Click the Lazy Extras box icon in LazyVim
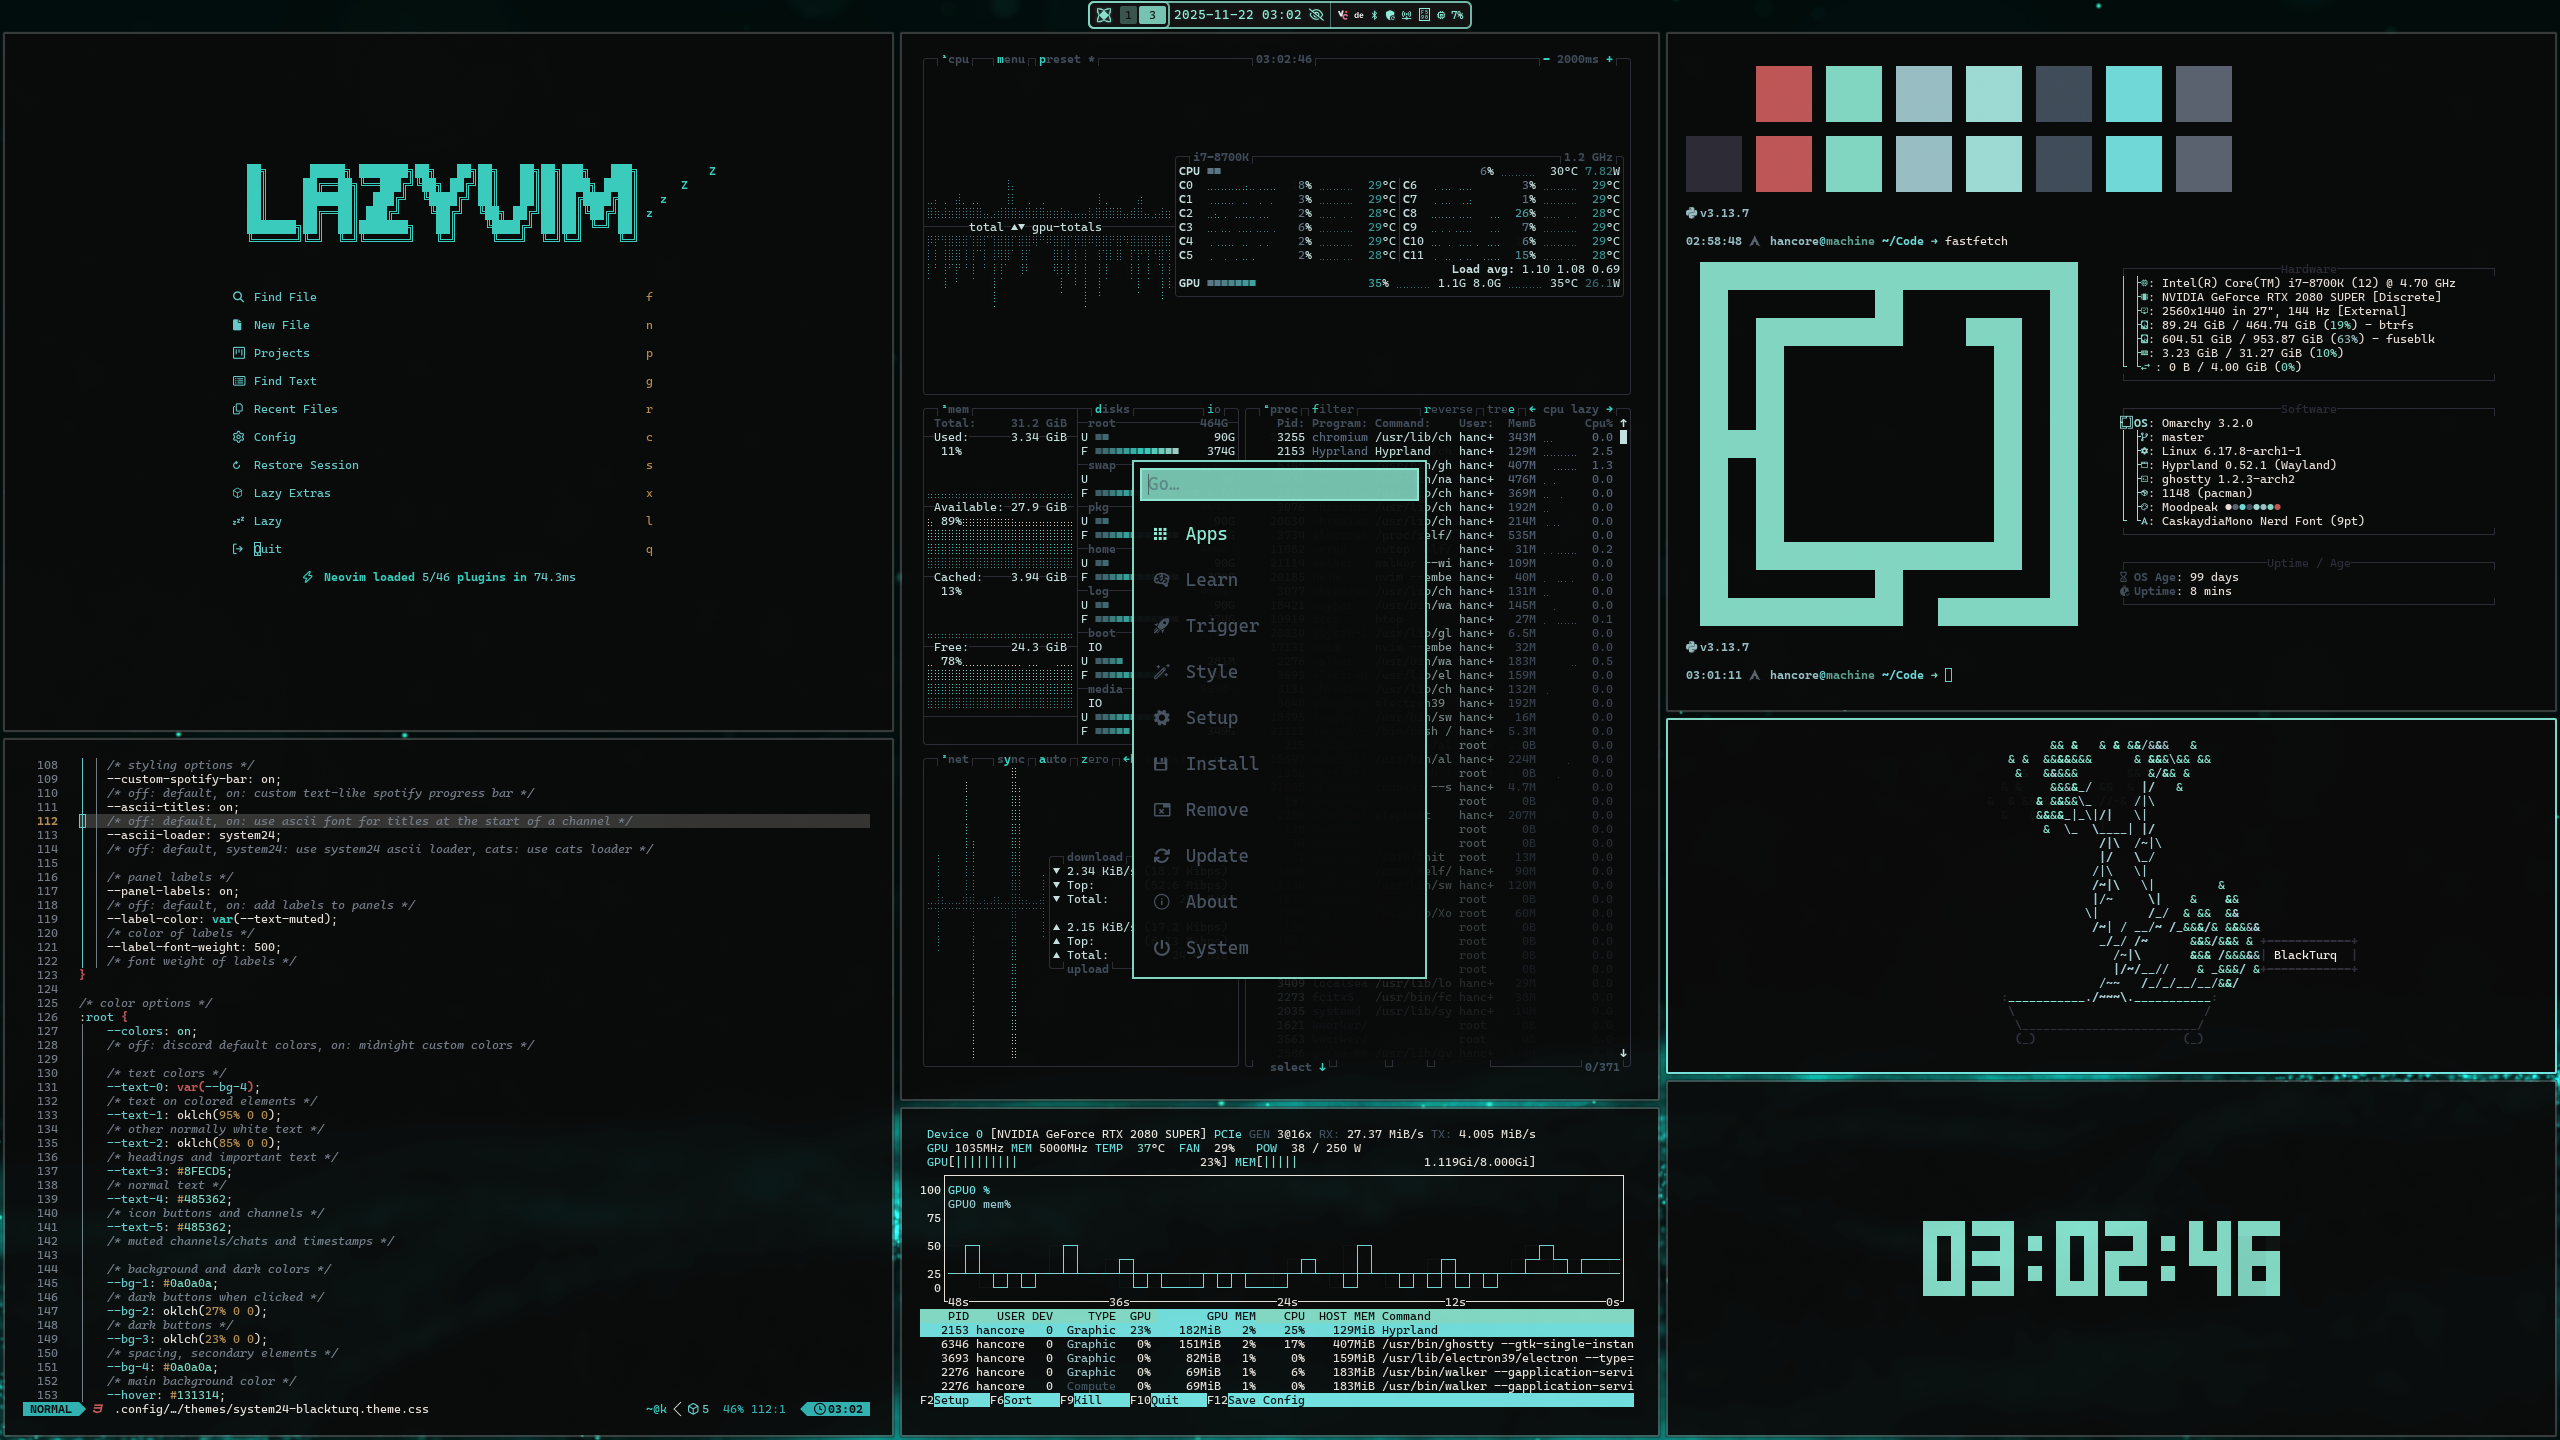This screenshot has height=1440, width=2560. (x=238, y=493)
